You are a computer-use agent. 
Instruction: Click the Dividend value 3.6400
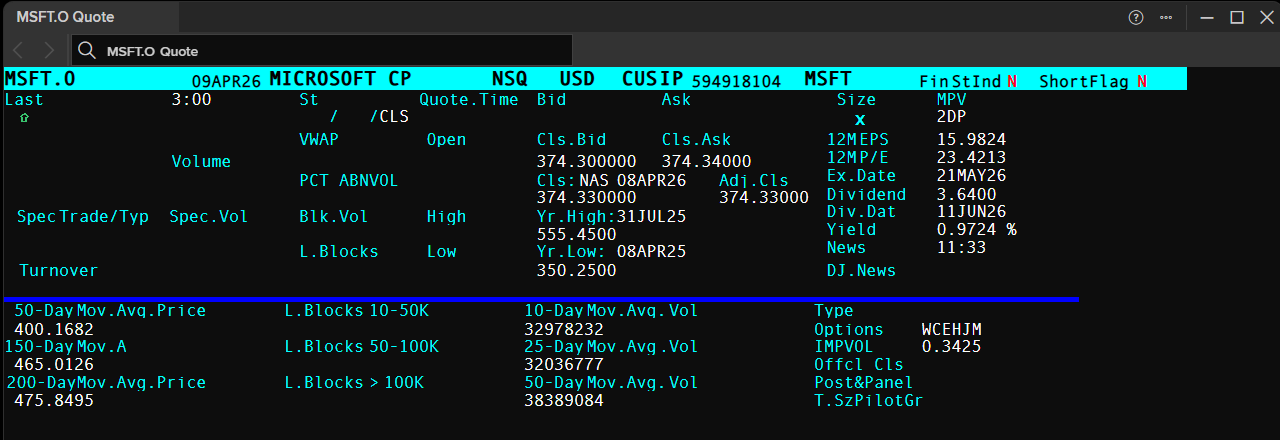[x=967, y=194]
